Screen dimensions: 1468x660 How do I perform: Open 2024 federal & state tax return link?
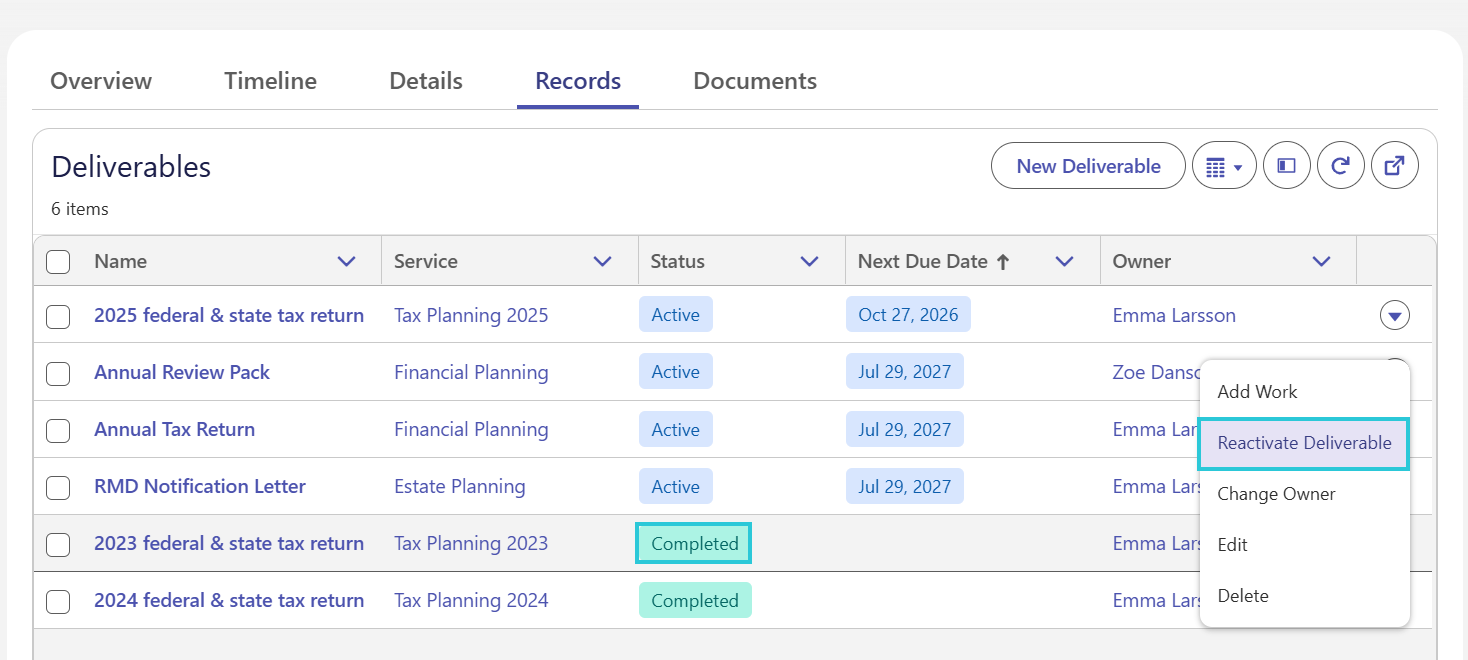pyautogui.click(x=229, y=601)
